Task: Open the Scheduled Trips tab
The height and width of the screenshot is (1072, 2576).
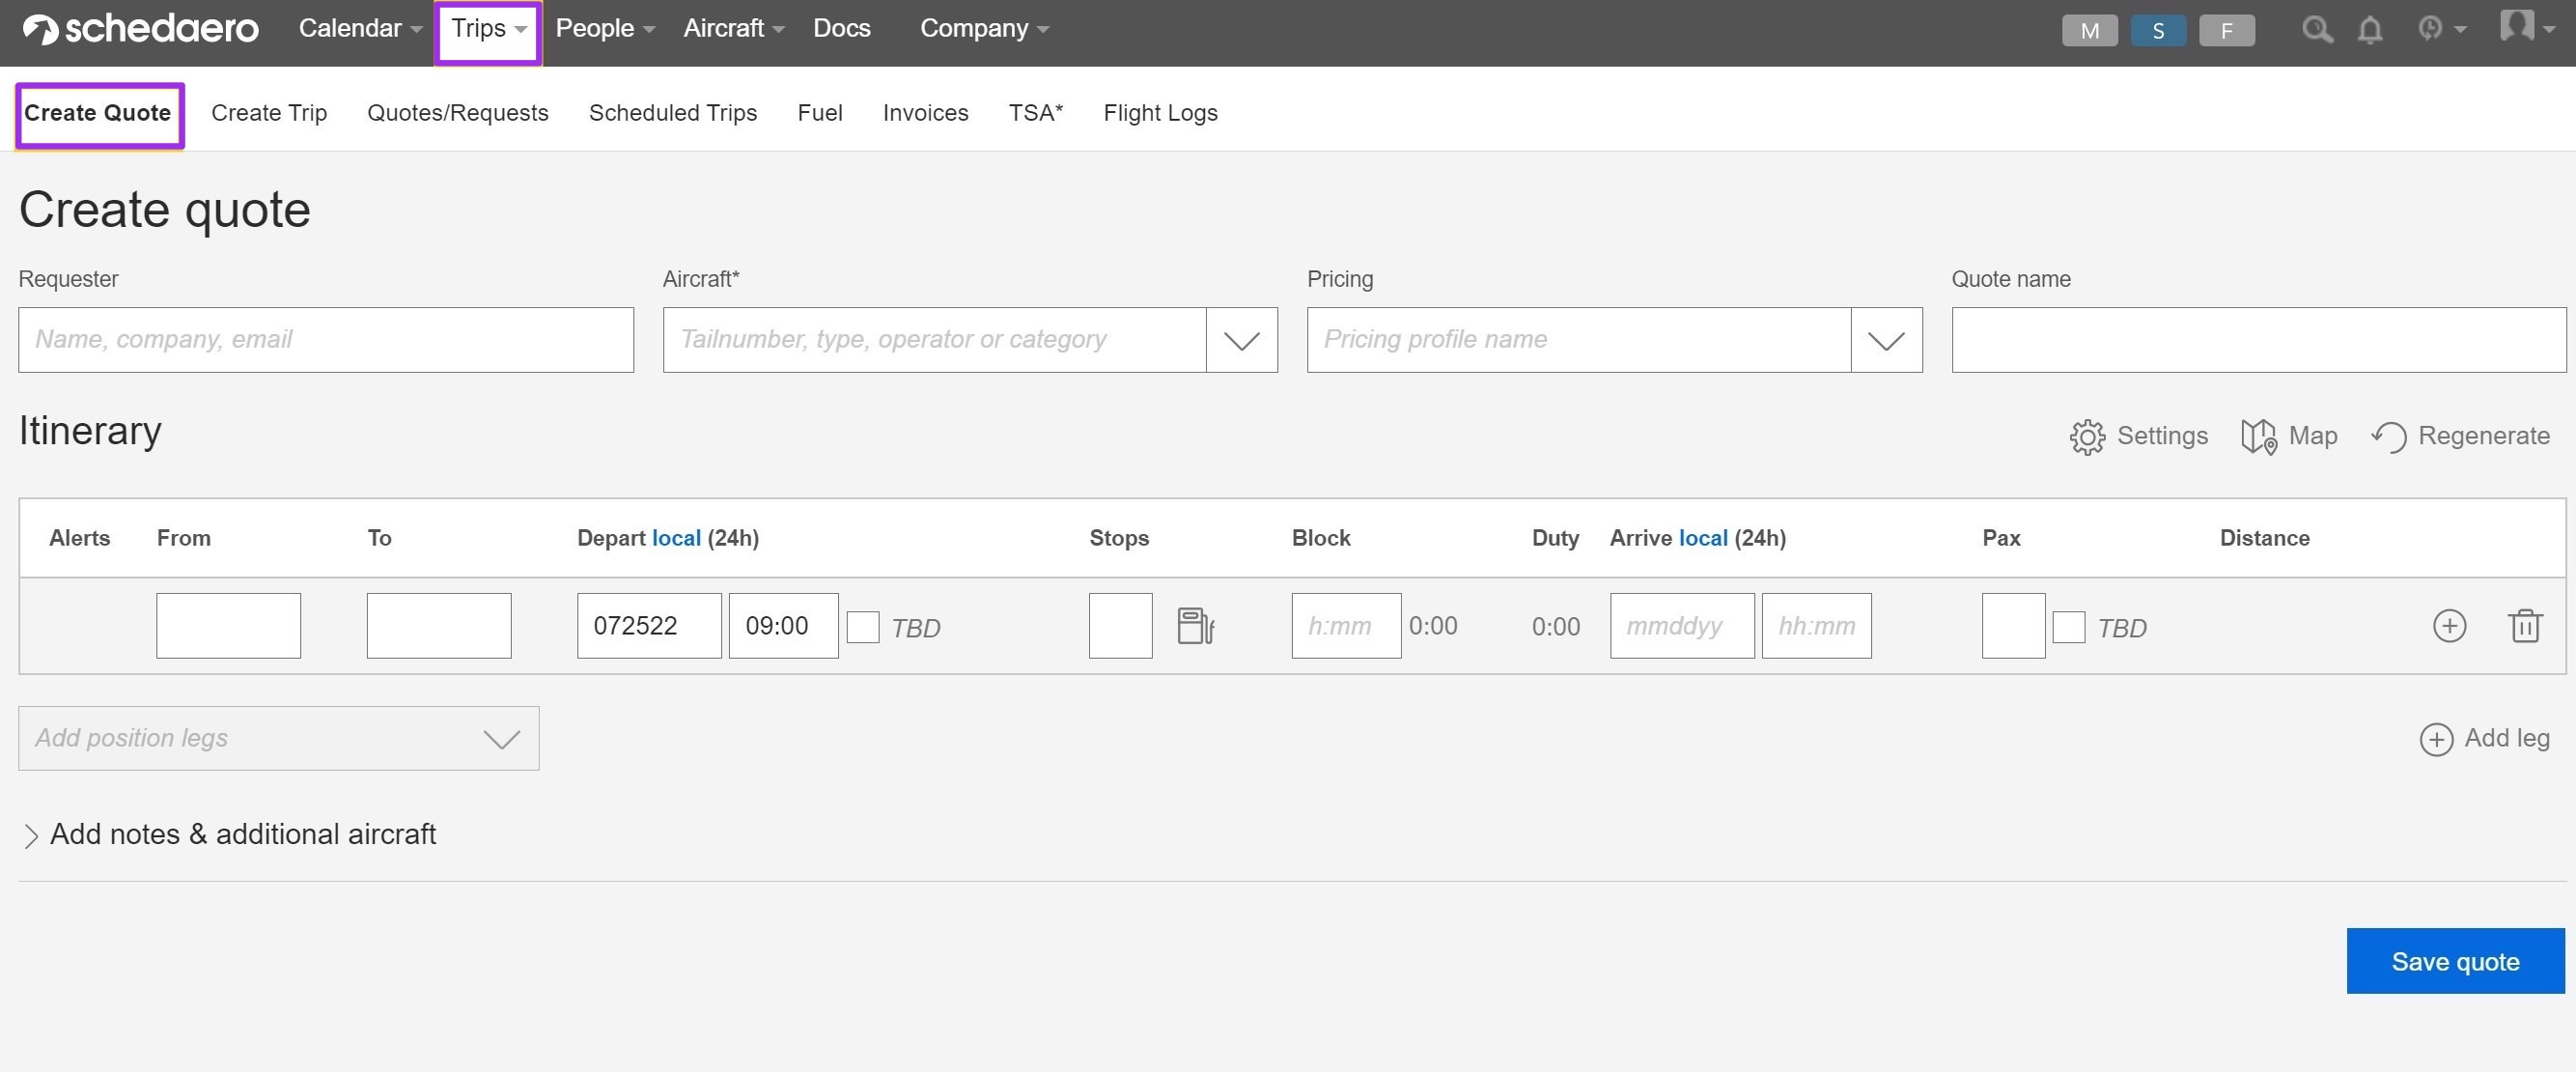Action: click(x=672, y=113)
